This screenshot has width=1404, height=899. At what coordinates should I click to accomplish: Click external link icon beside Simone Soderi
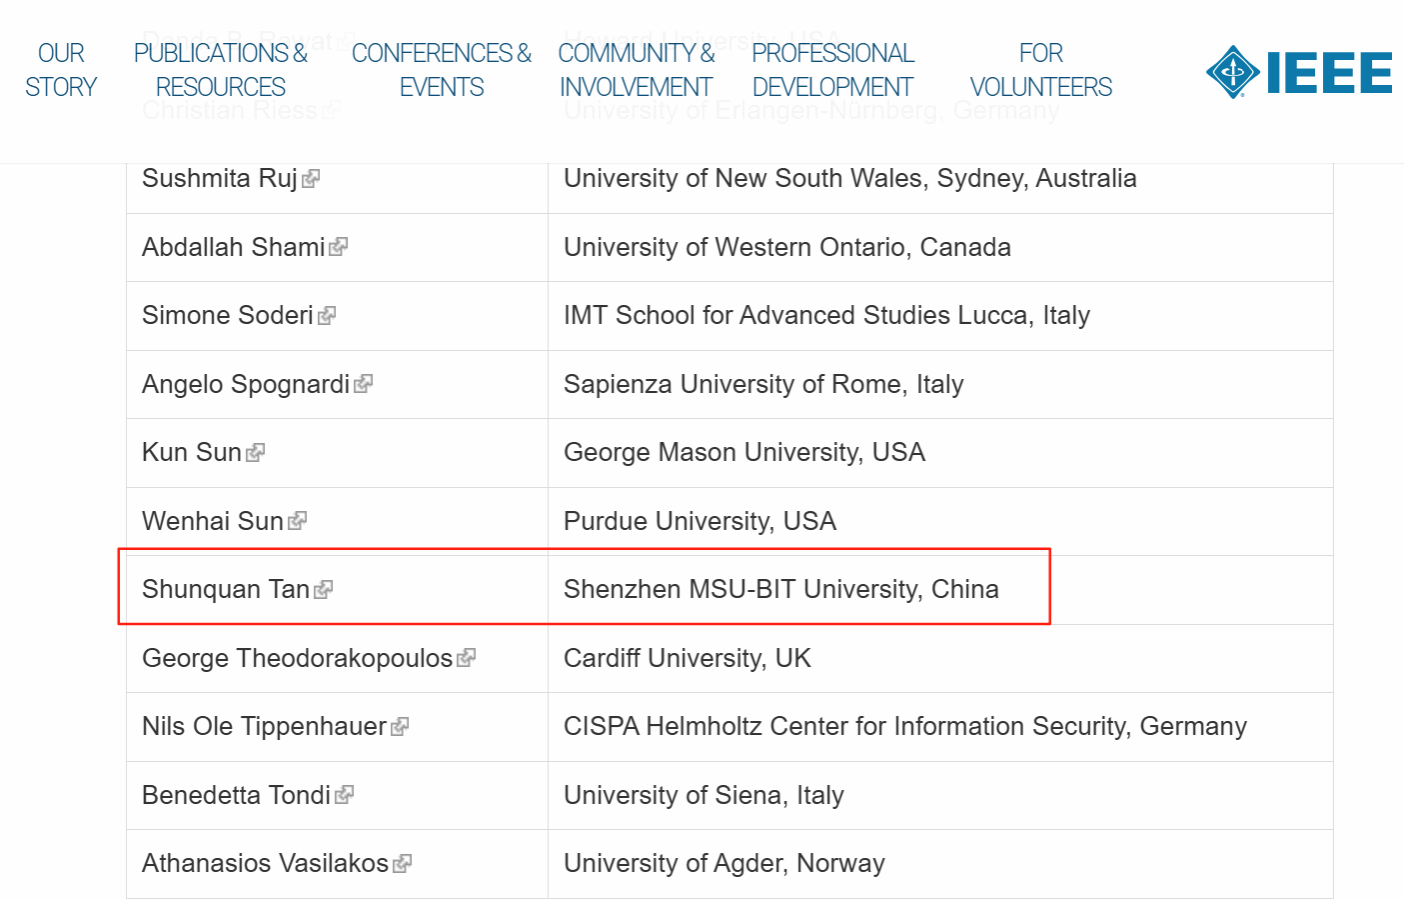pyautogui.click(x=327, y=316)
